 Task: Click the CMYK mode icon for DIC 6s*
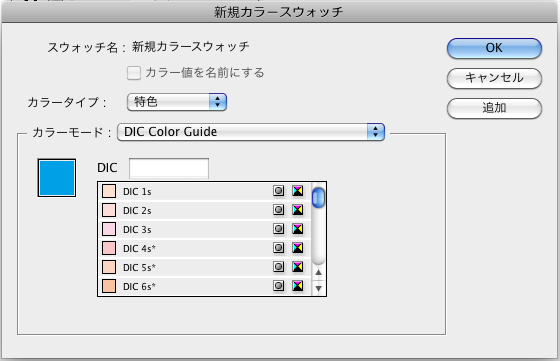(x=298, y=285)
